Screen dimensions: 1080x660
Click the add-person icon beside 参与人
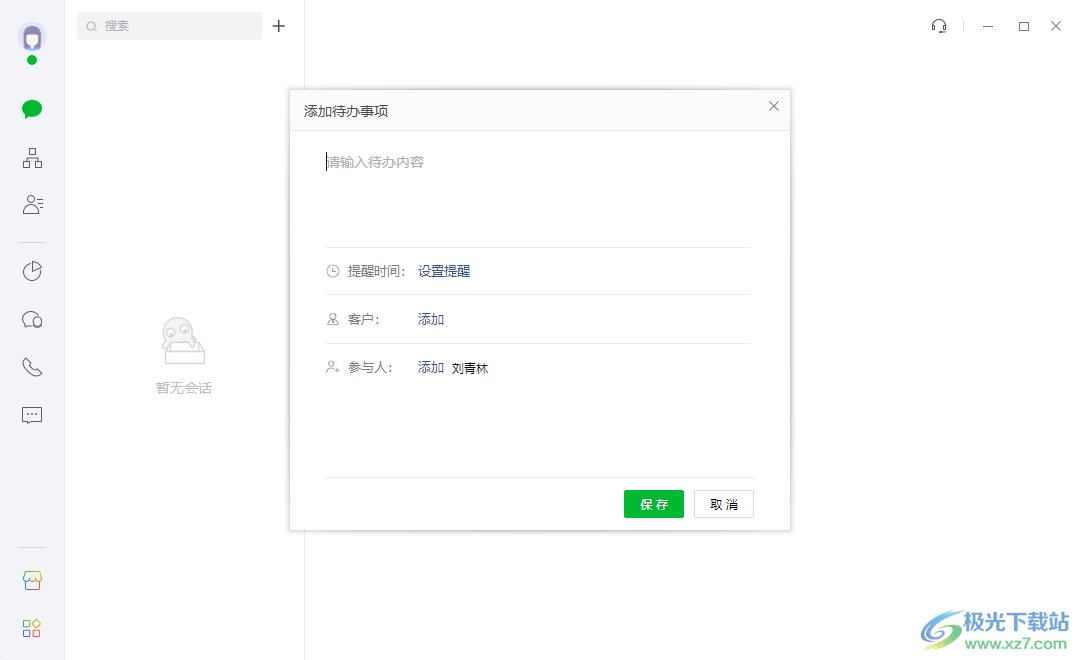[x=333, y=367]
